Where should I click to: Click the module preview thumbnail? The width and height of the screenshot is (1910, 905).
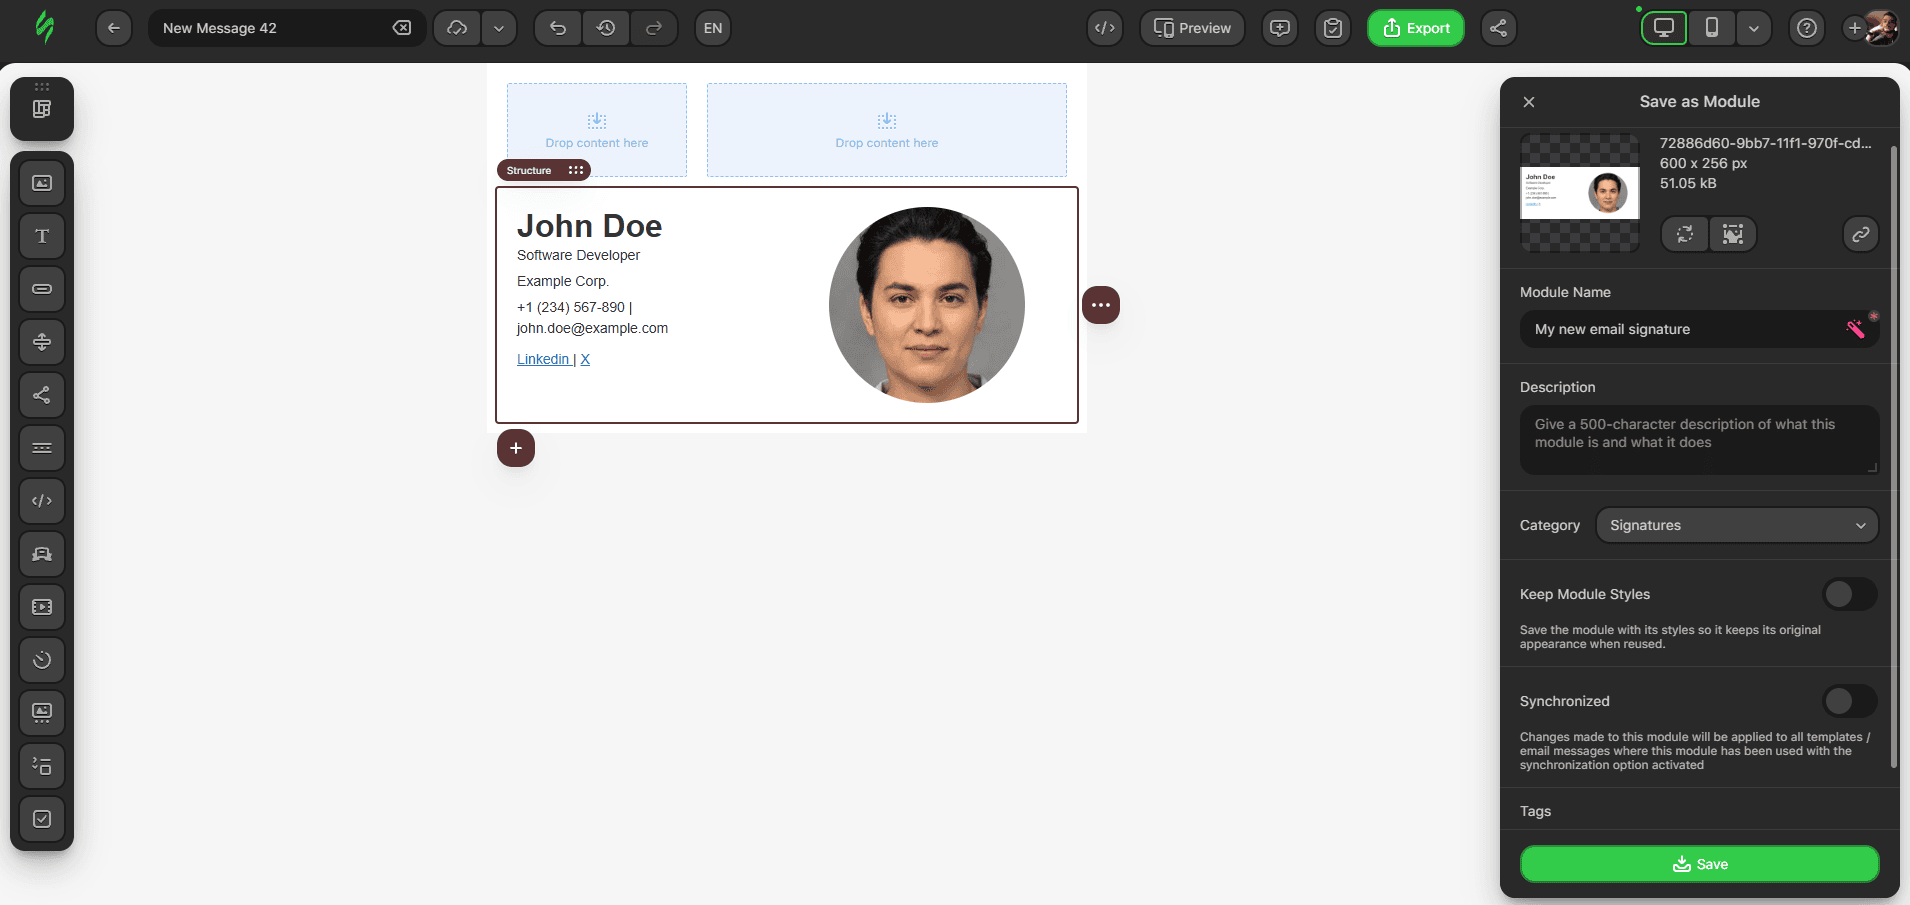1580,192
